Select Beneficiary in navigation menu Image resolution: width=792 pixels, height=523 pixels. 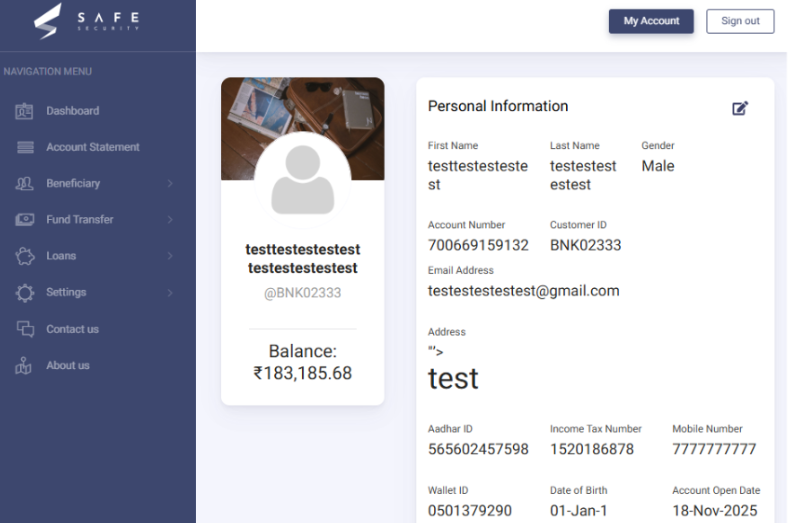pyautogui.click(x=73, y=183)
